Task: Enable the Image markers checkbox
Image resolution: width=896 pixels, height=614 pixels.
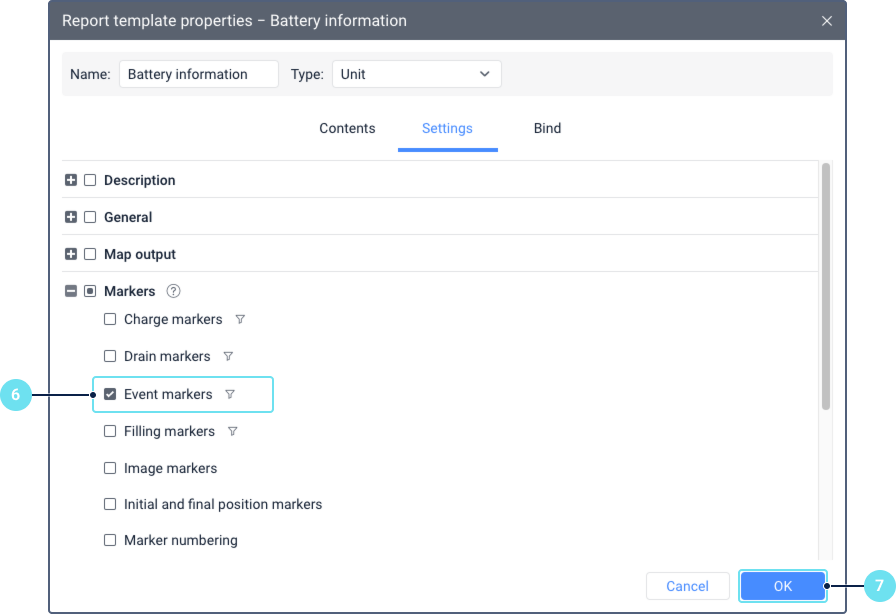Action: coord(110,468)
